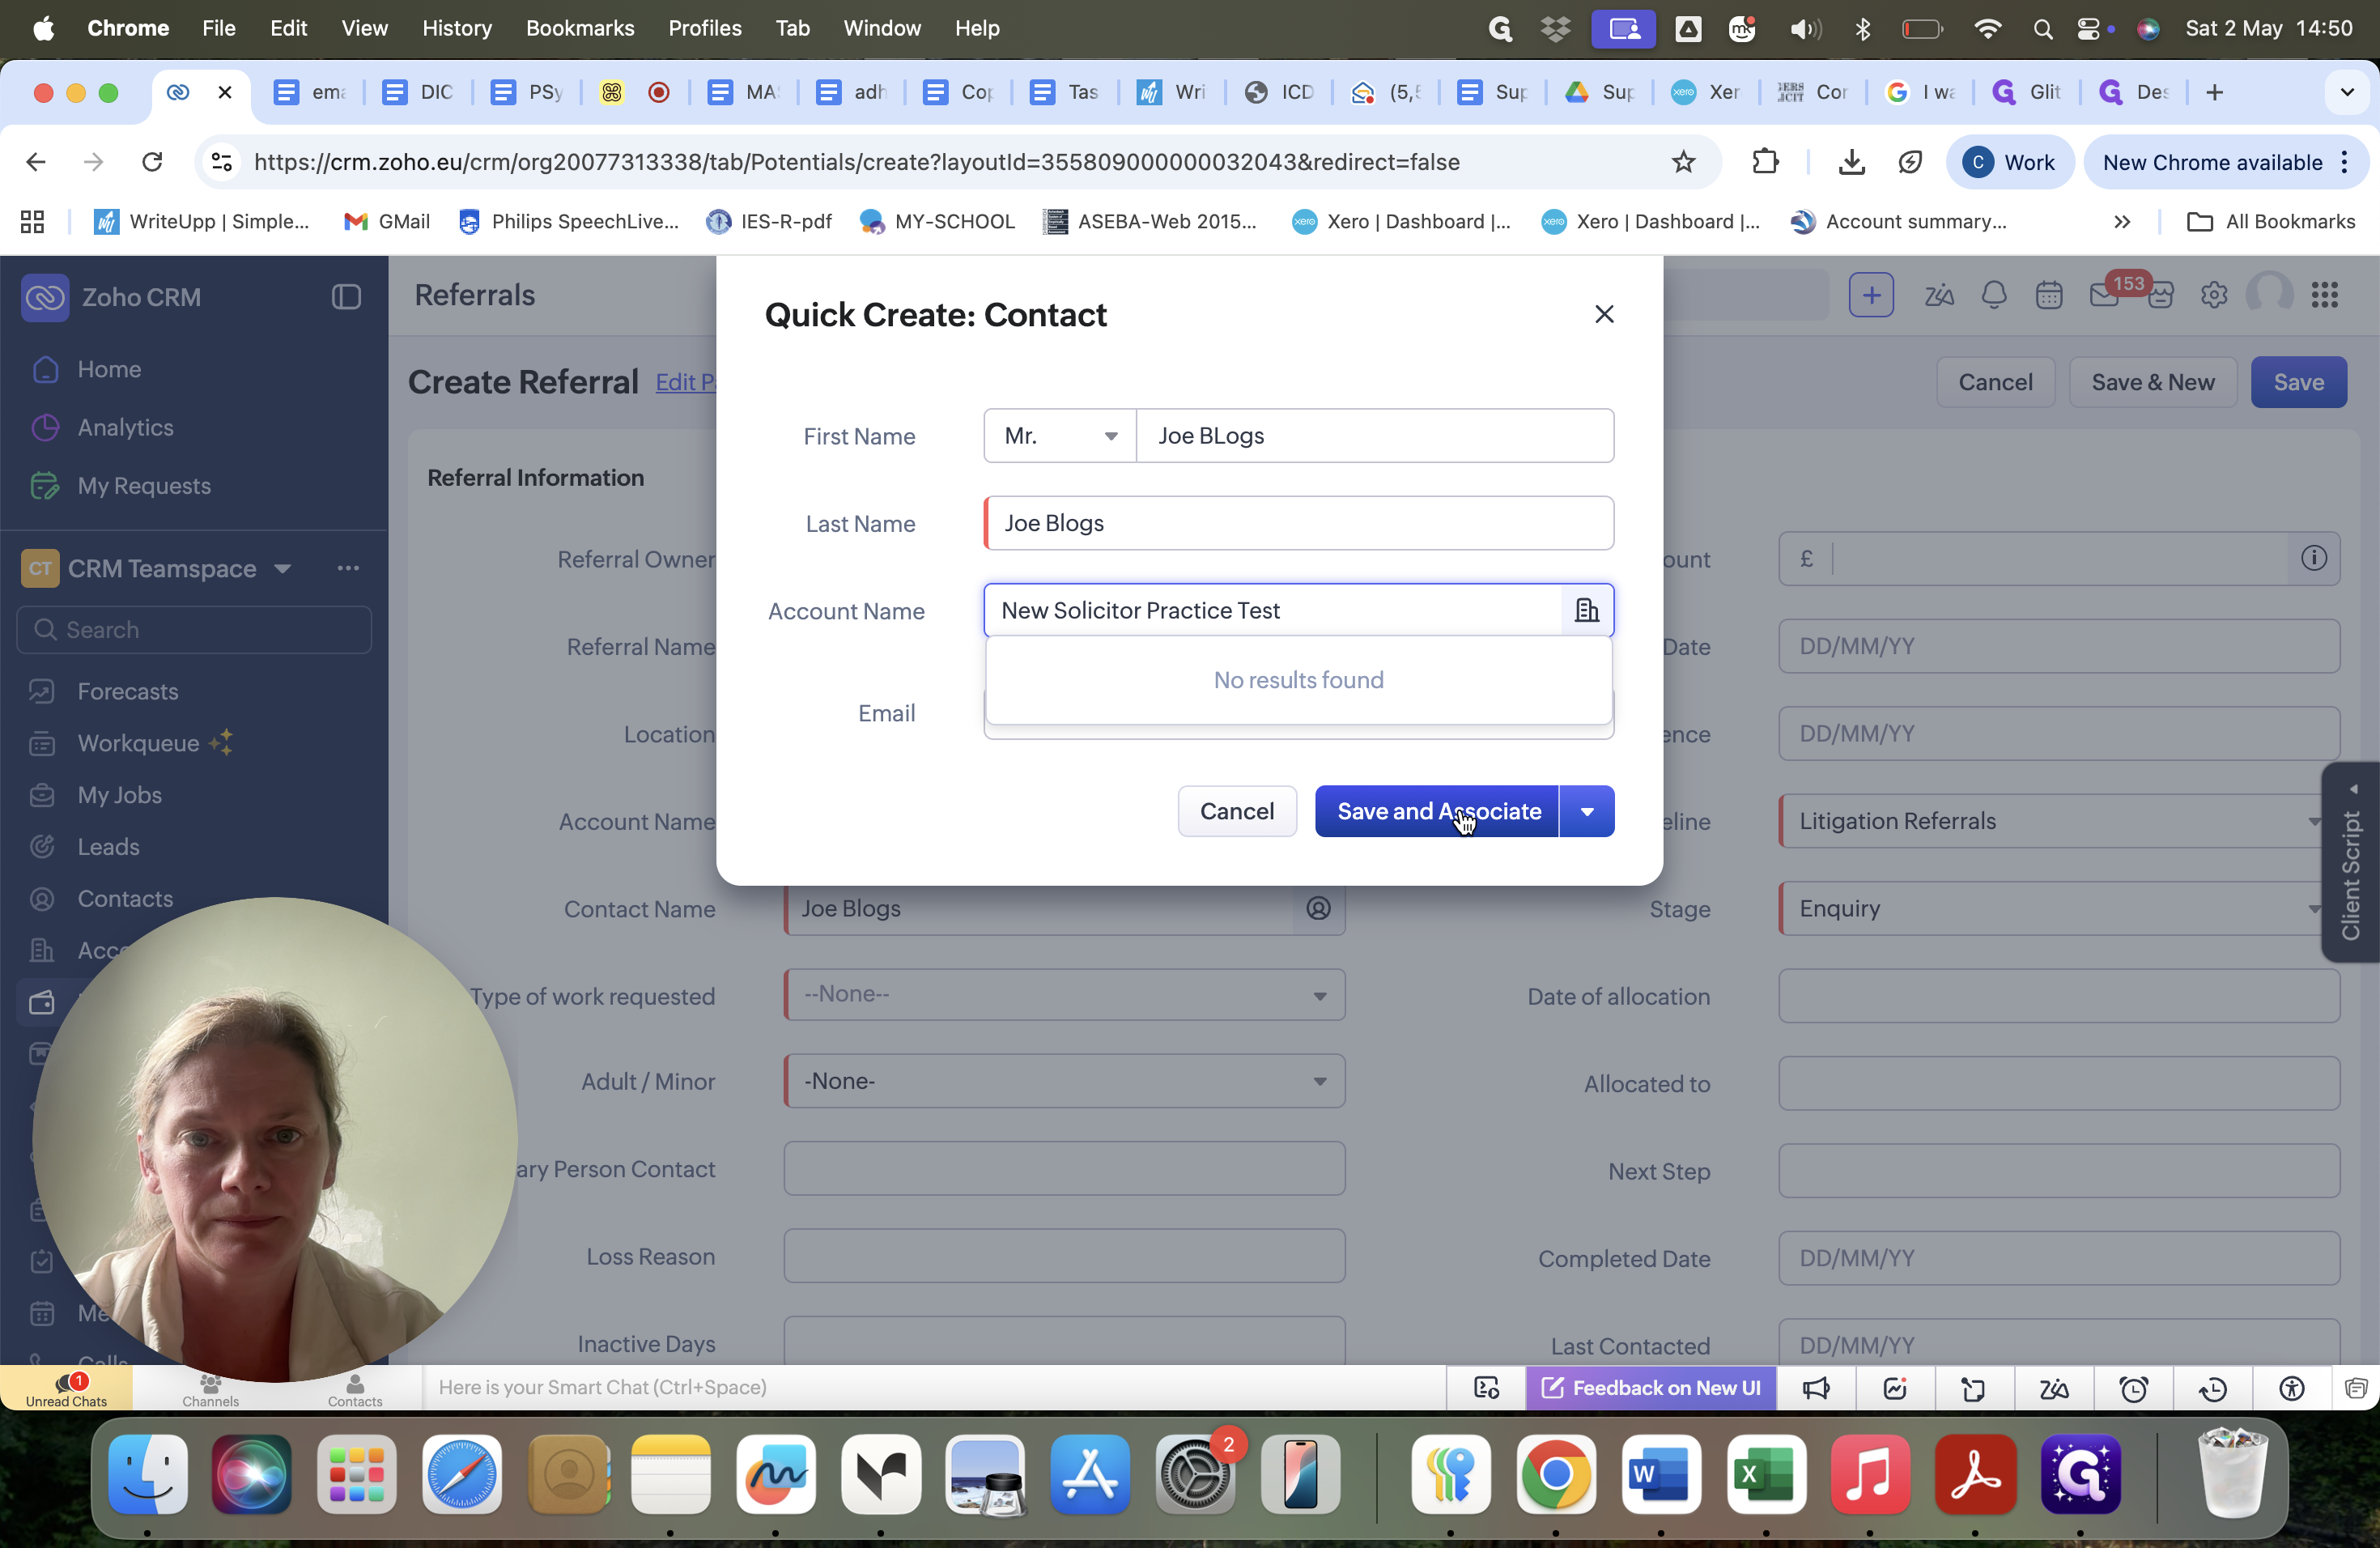2380x1548 pixels.
Task: Toggle the Zoho CRM sidebar collapse icon
Action: [x=346, y=297]
